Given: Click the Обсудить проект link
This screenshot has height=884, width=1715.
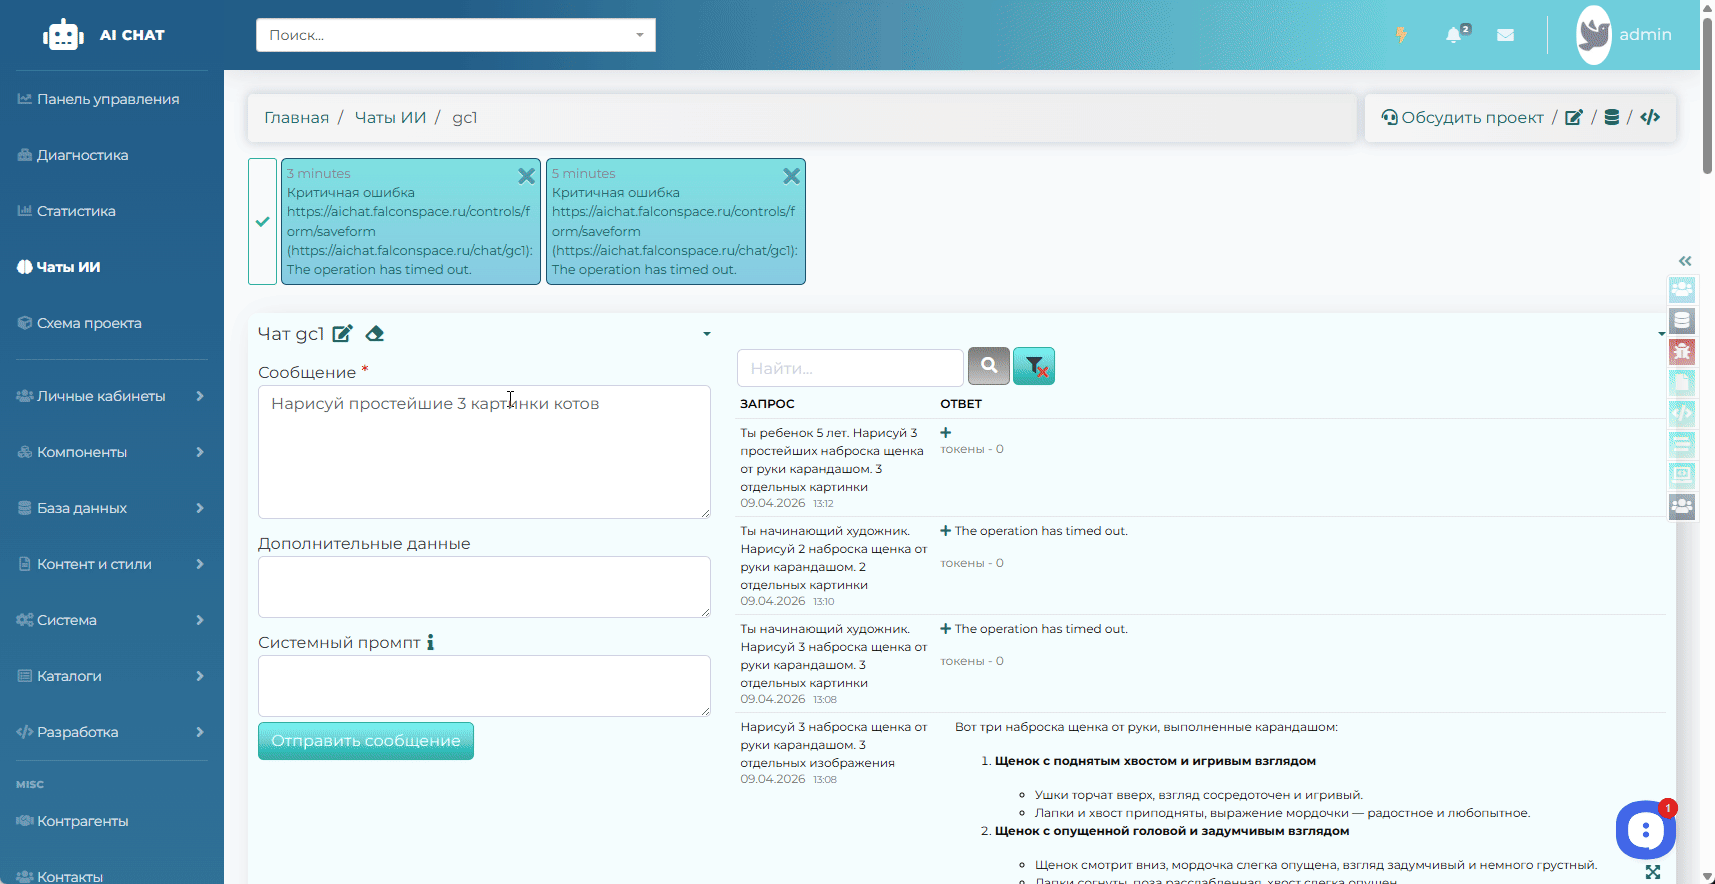Looking at the screenshot, I should (1470, 118).
